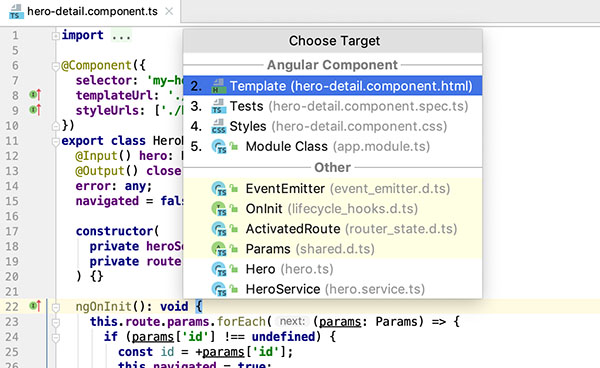The height and width of the screenshot is (368, 600).
Task: Click 'selector' property on line 7
Action: [103, 80]
